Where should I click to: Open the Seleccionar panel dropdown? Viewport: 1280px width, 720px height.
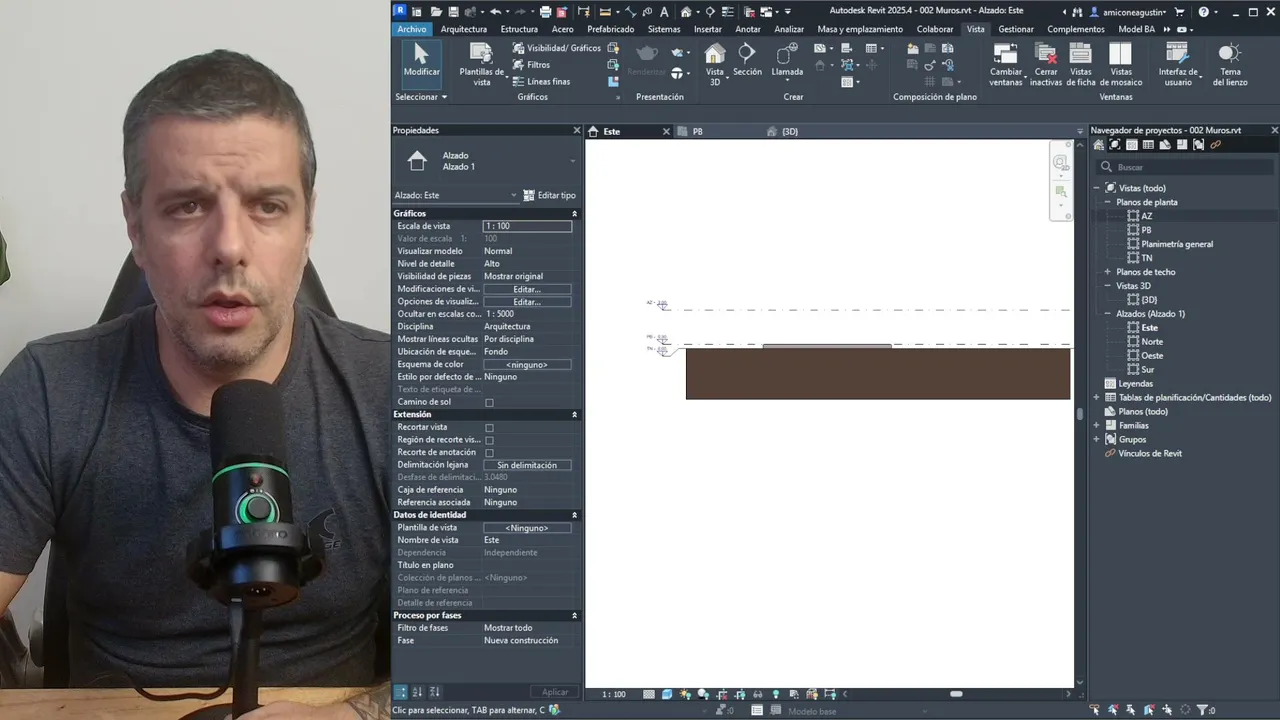(x=421, y=97)
